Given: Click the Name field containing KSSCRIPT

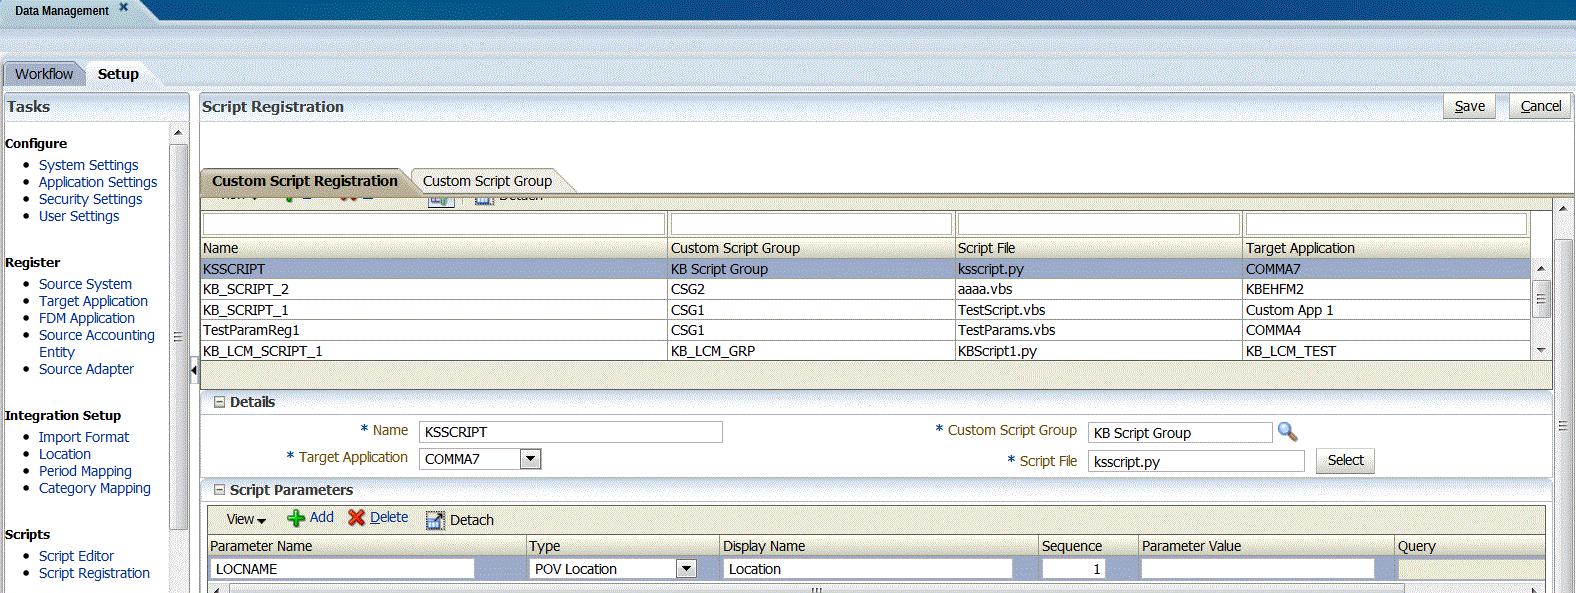Looking at the screenshot, I should click(x=570, y=432).
